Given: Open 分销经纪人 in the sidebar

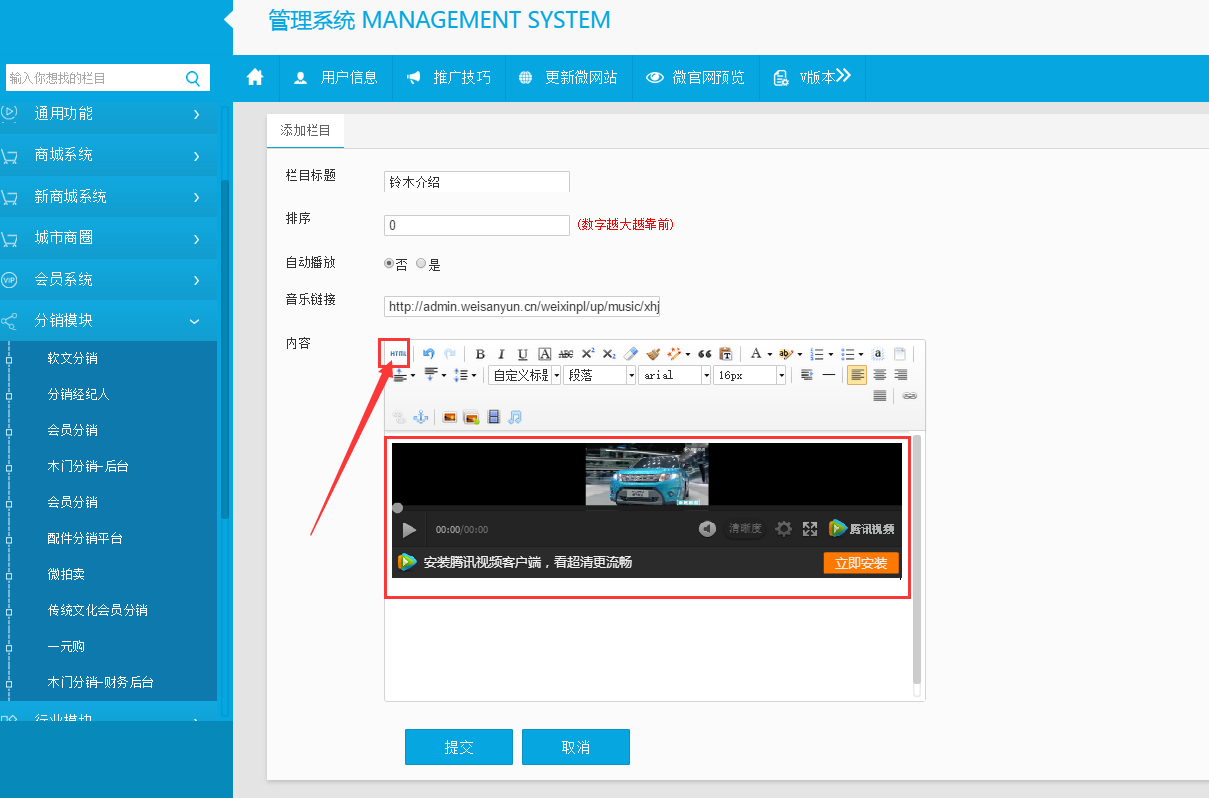Looking at the screenshot, I should tap(79, 394).
